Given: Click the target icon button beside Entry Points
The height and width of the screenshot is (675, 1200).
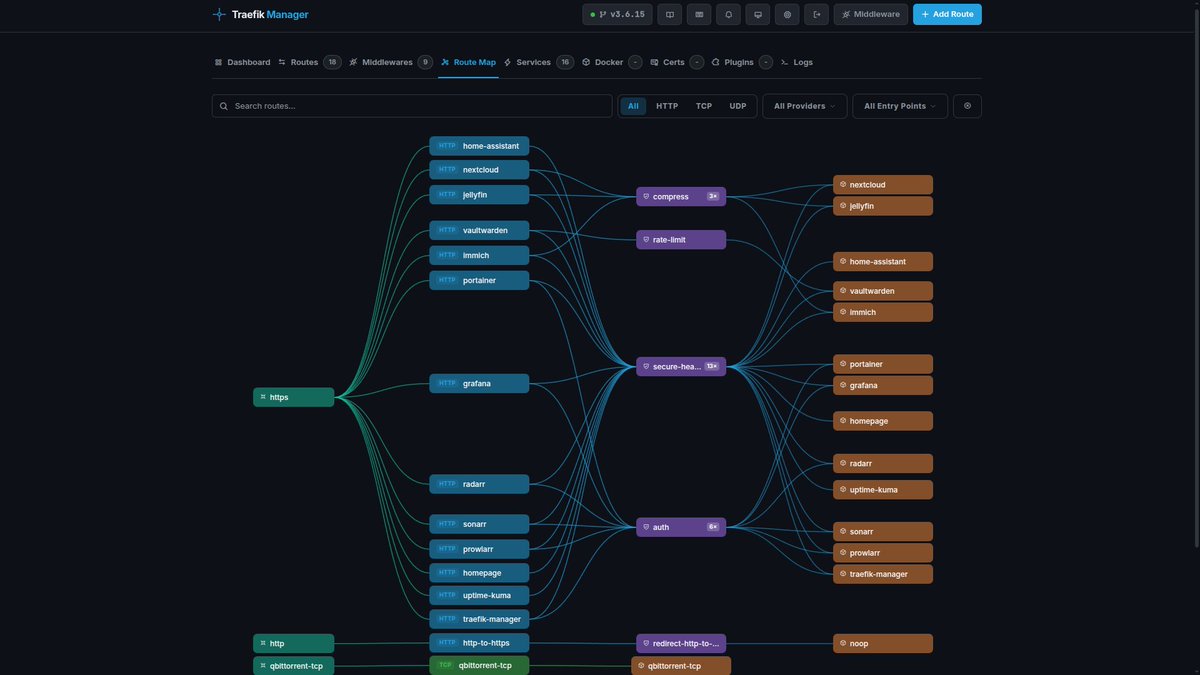Looking at the screenshot, I should (967, 106).
